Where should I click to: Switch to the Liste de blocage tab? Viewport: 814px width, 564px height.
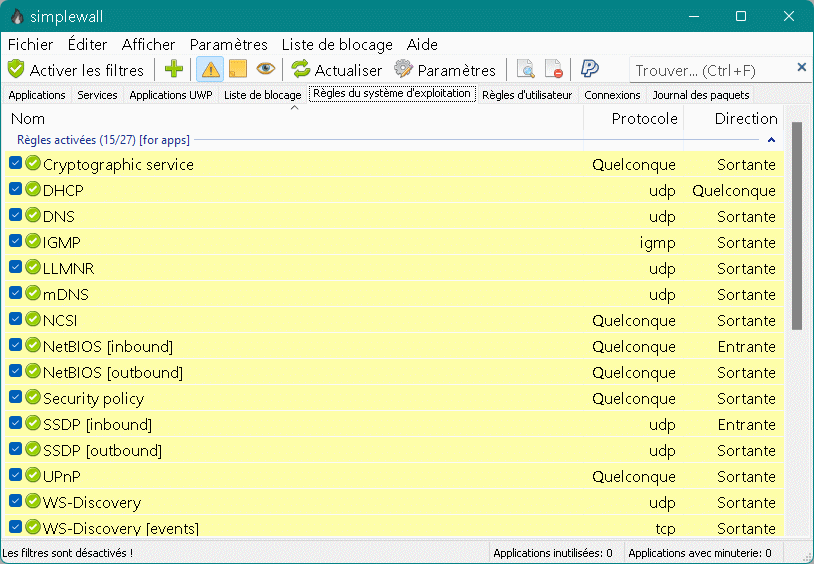pyautogui.click(x=263, y=95)
